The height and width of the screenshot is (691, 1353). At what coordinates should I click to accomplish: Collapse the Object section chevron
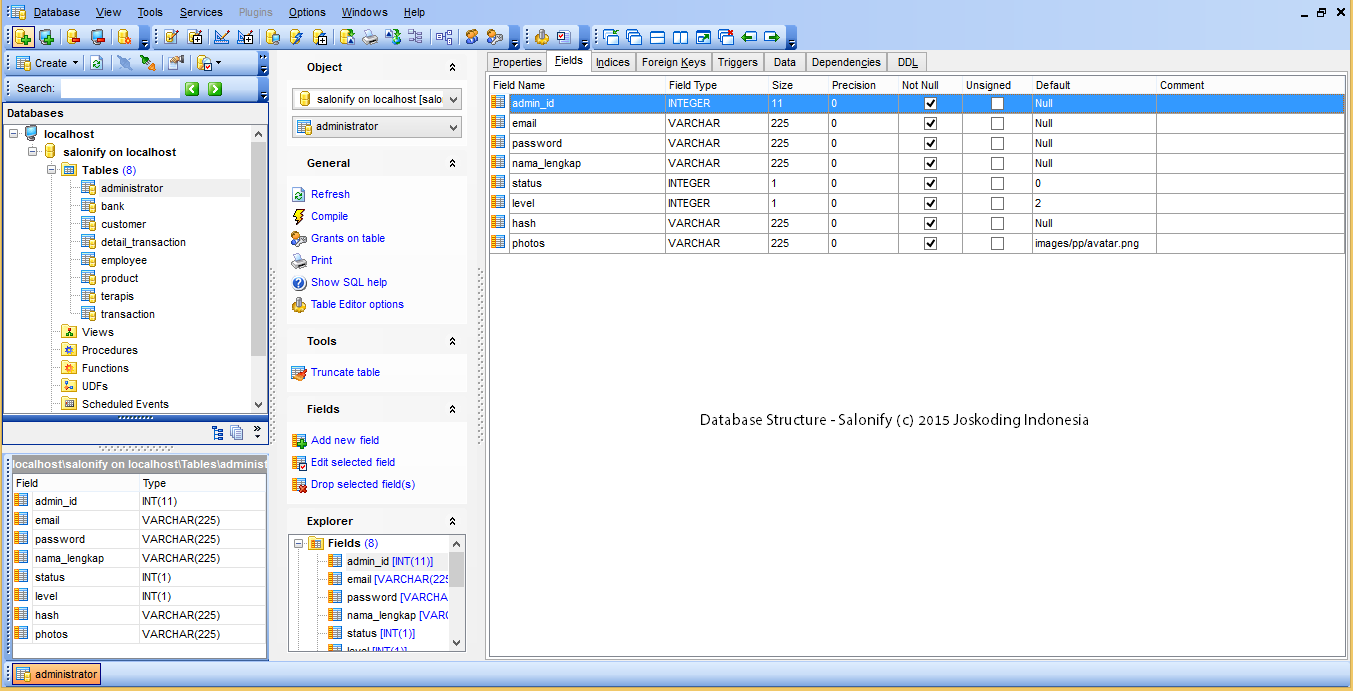tap(452, 67)
